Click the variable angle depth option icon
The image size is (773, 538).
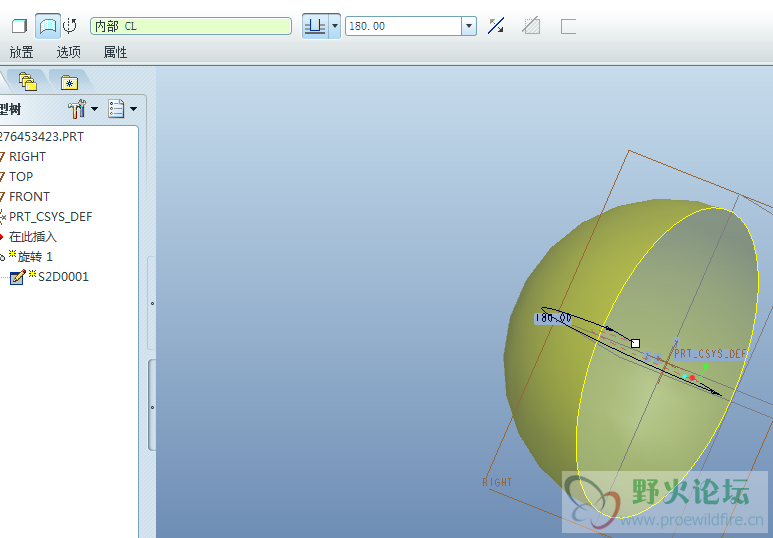(x=315, y=26)
